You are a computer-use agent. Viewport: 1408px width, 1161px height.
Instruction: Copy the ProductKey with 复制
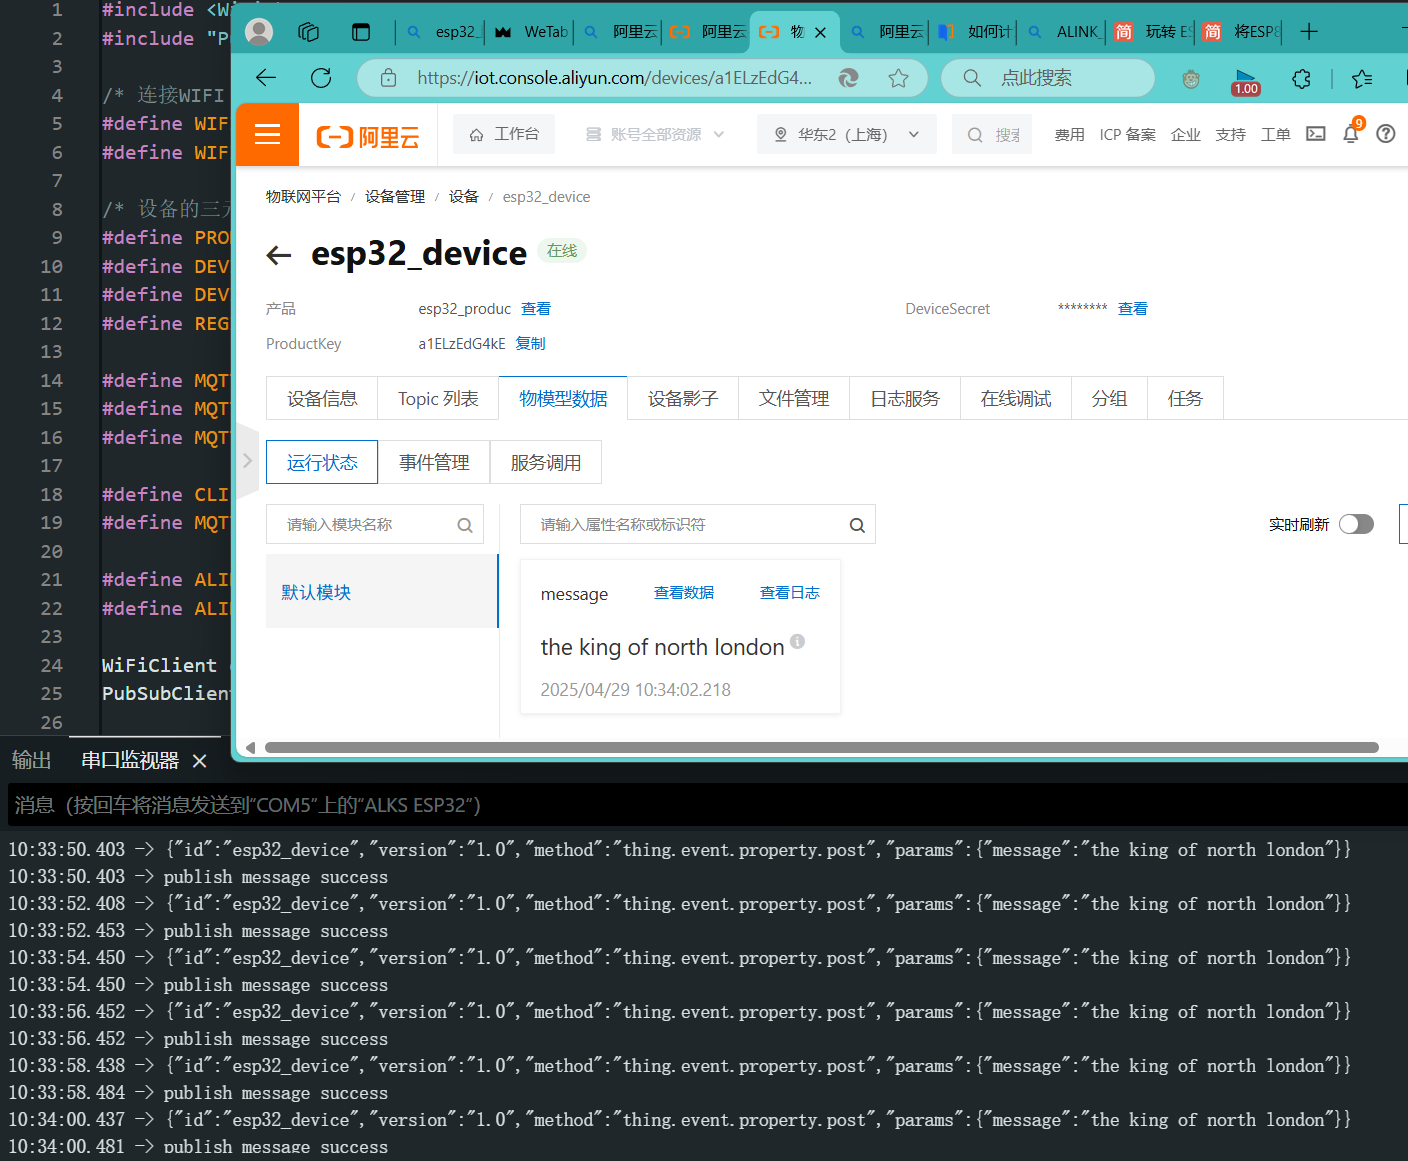click(x=530, y=344)
